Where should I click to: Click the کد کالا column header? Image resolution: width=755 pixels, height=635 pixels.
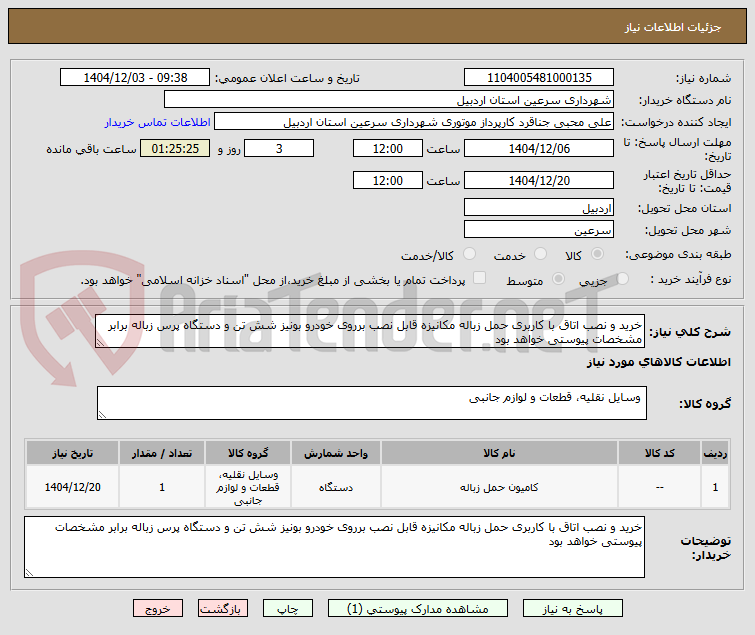coord(659,453)
